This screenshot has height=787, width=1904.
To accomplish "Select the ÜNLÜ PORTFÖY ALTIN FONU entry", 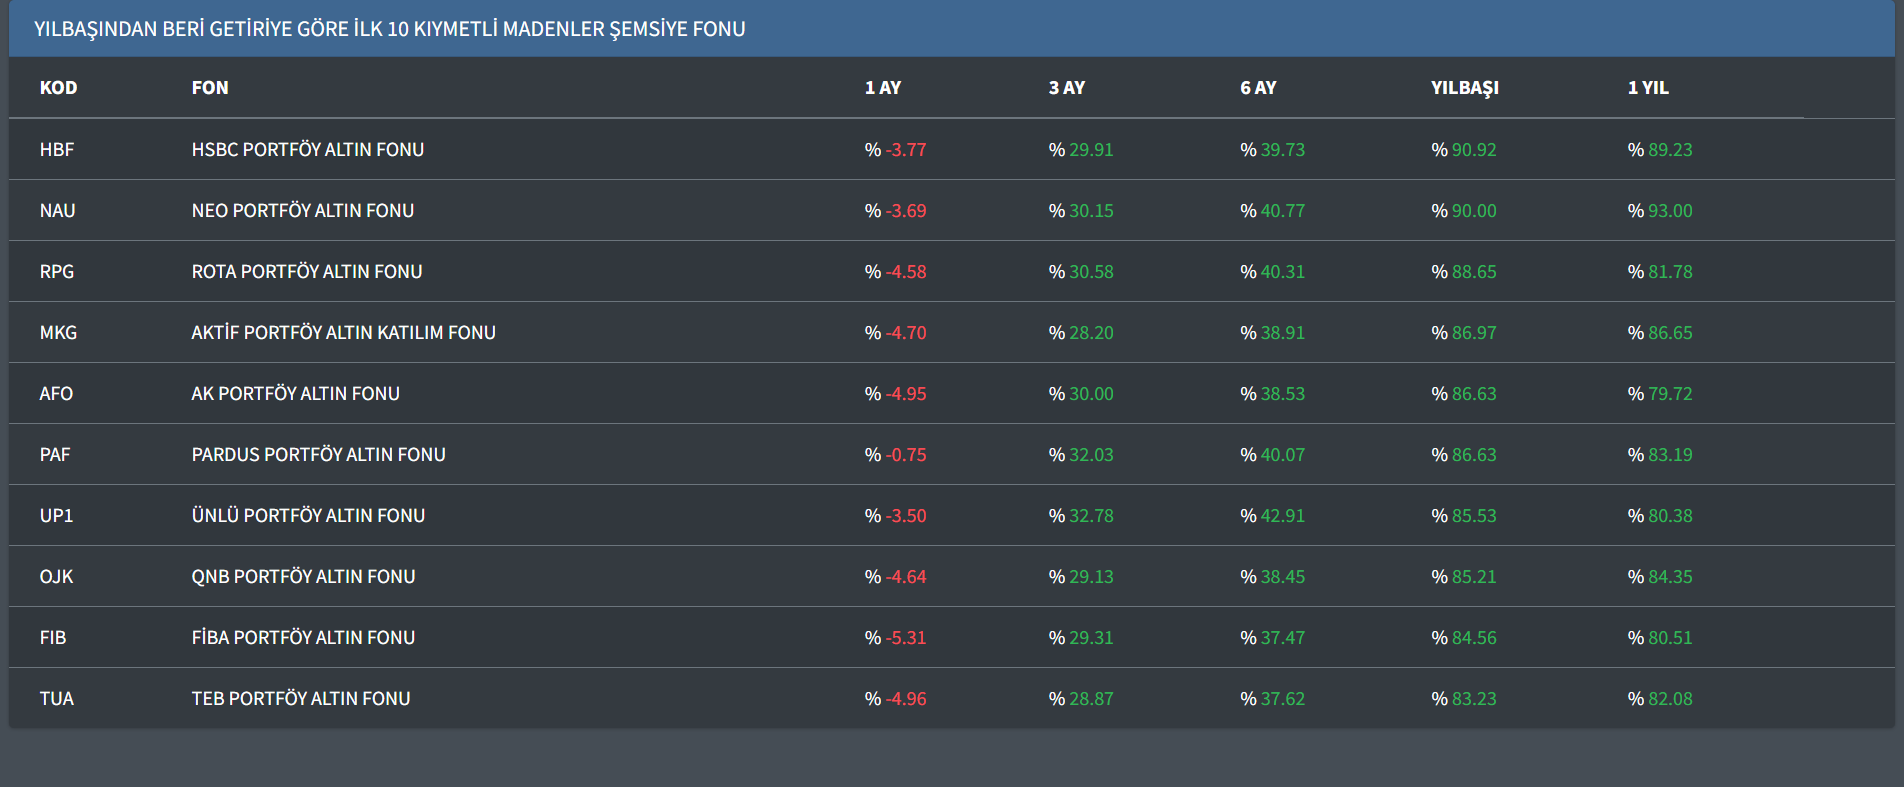I will [308, 516].
